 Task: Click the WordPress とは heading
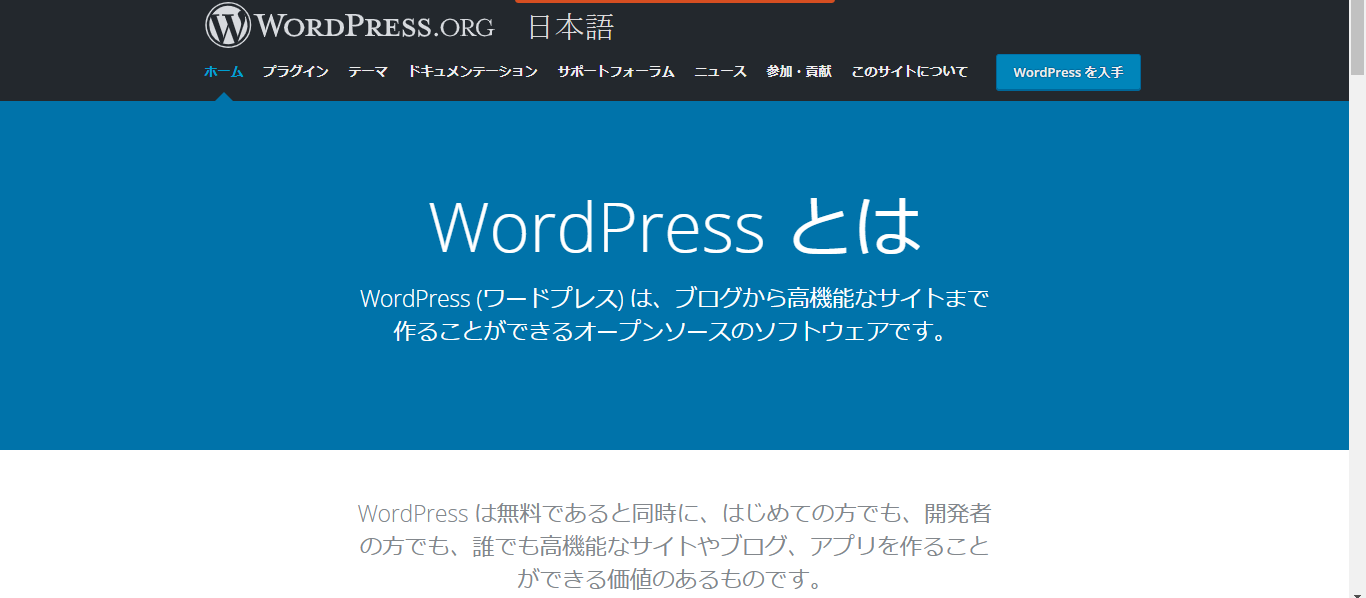pos(675,226)
